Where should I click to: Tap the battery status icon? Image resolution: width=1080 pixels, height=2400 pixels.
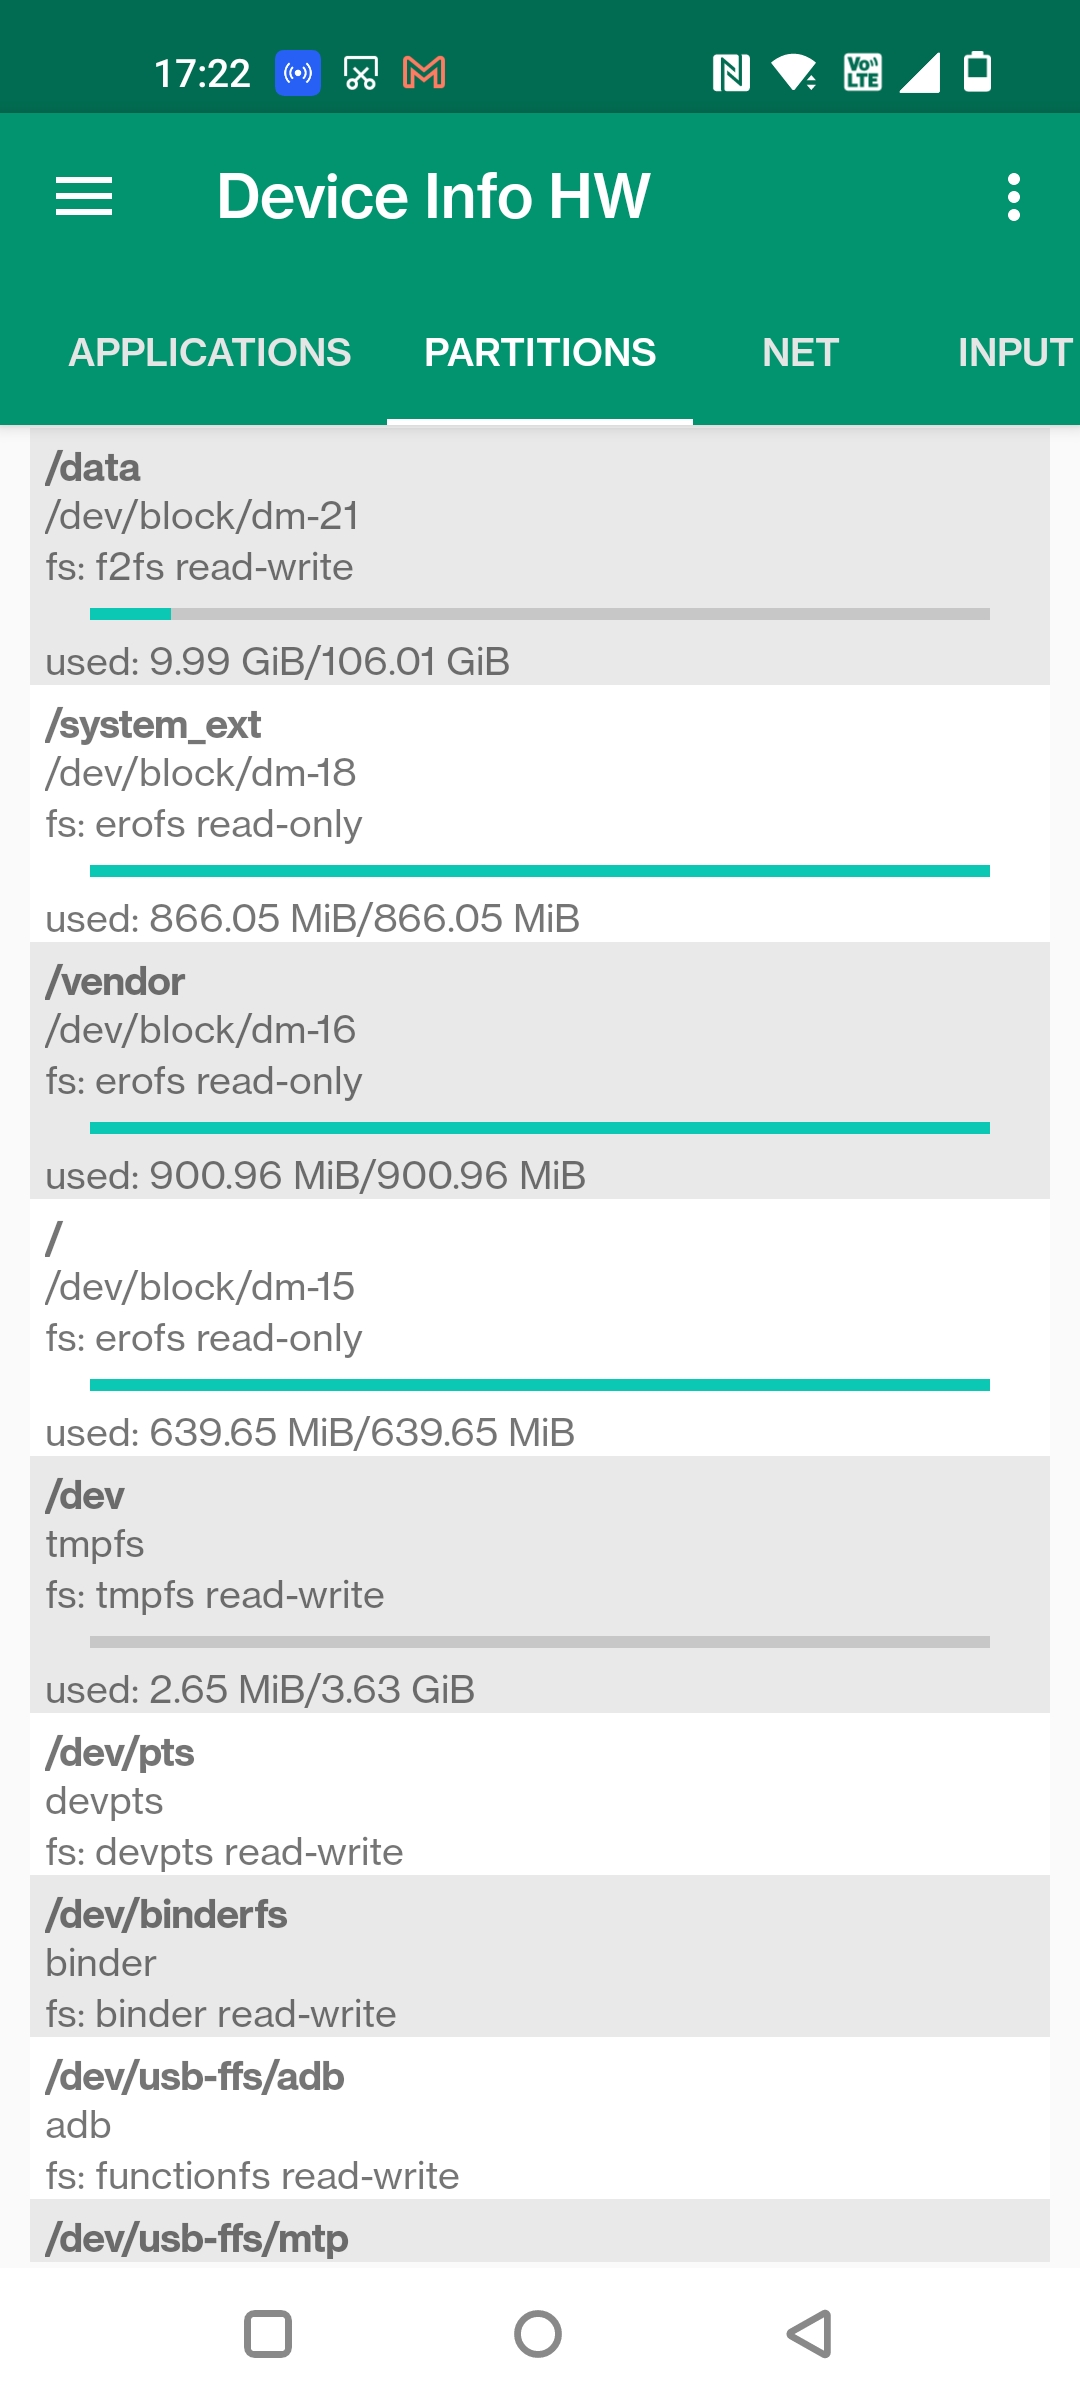[x=977, y=73]
